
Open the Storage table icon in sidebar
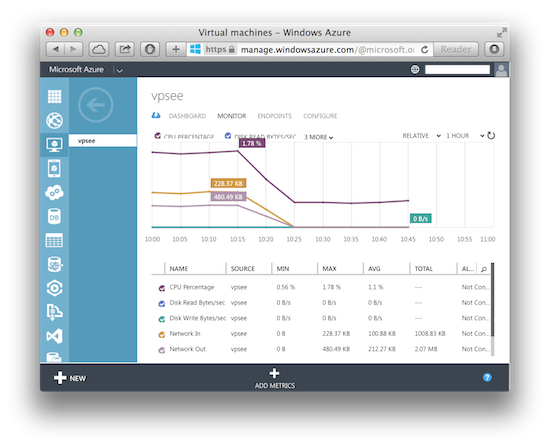(x=54, y=240)
